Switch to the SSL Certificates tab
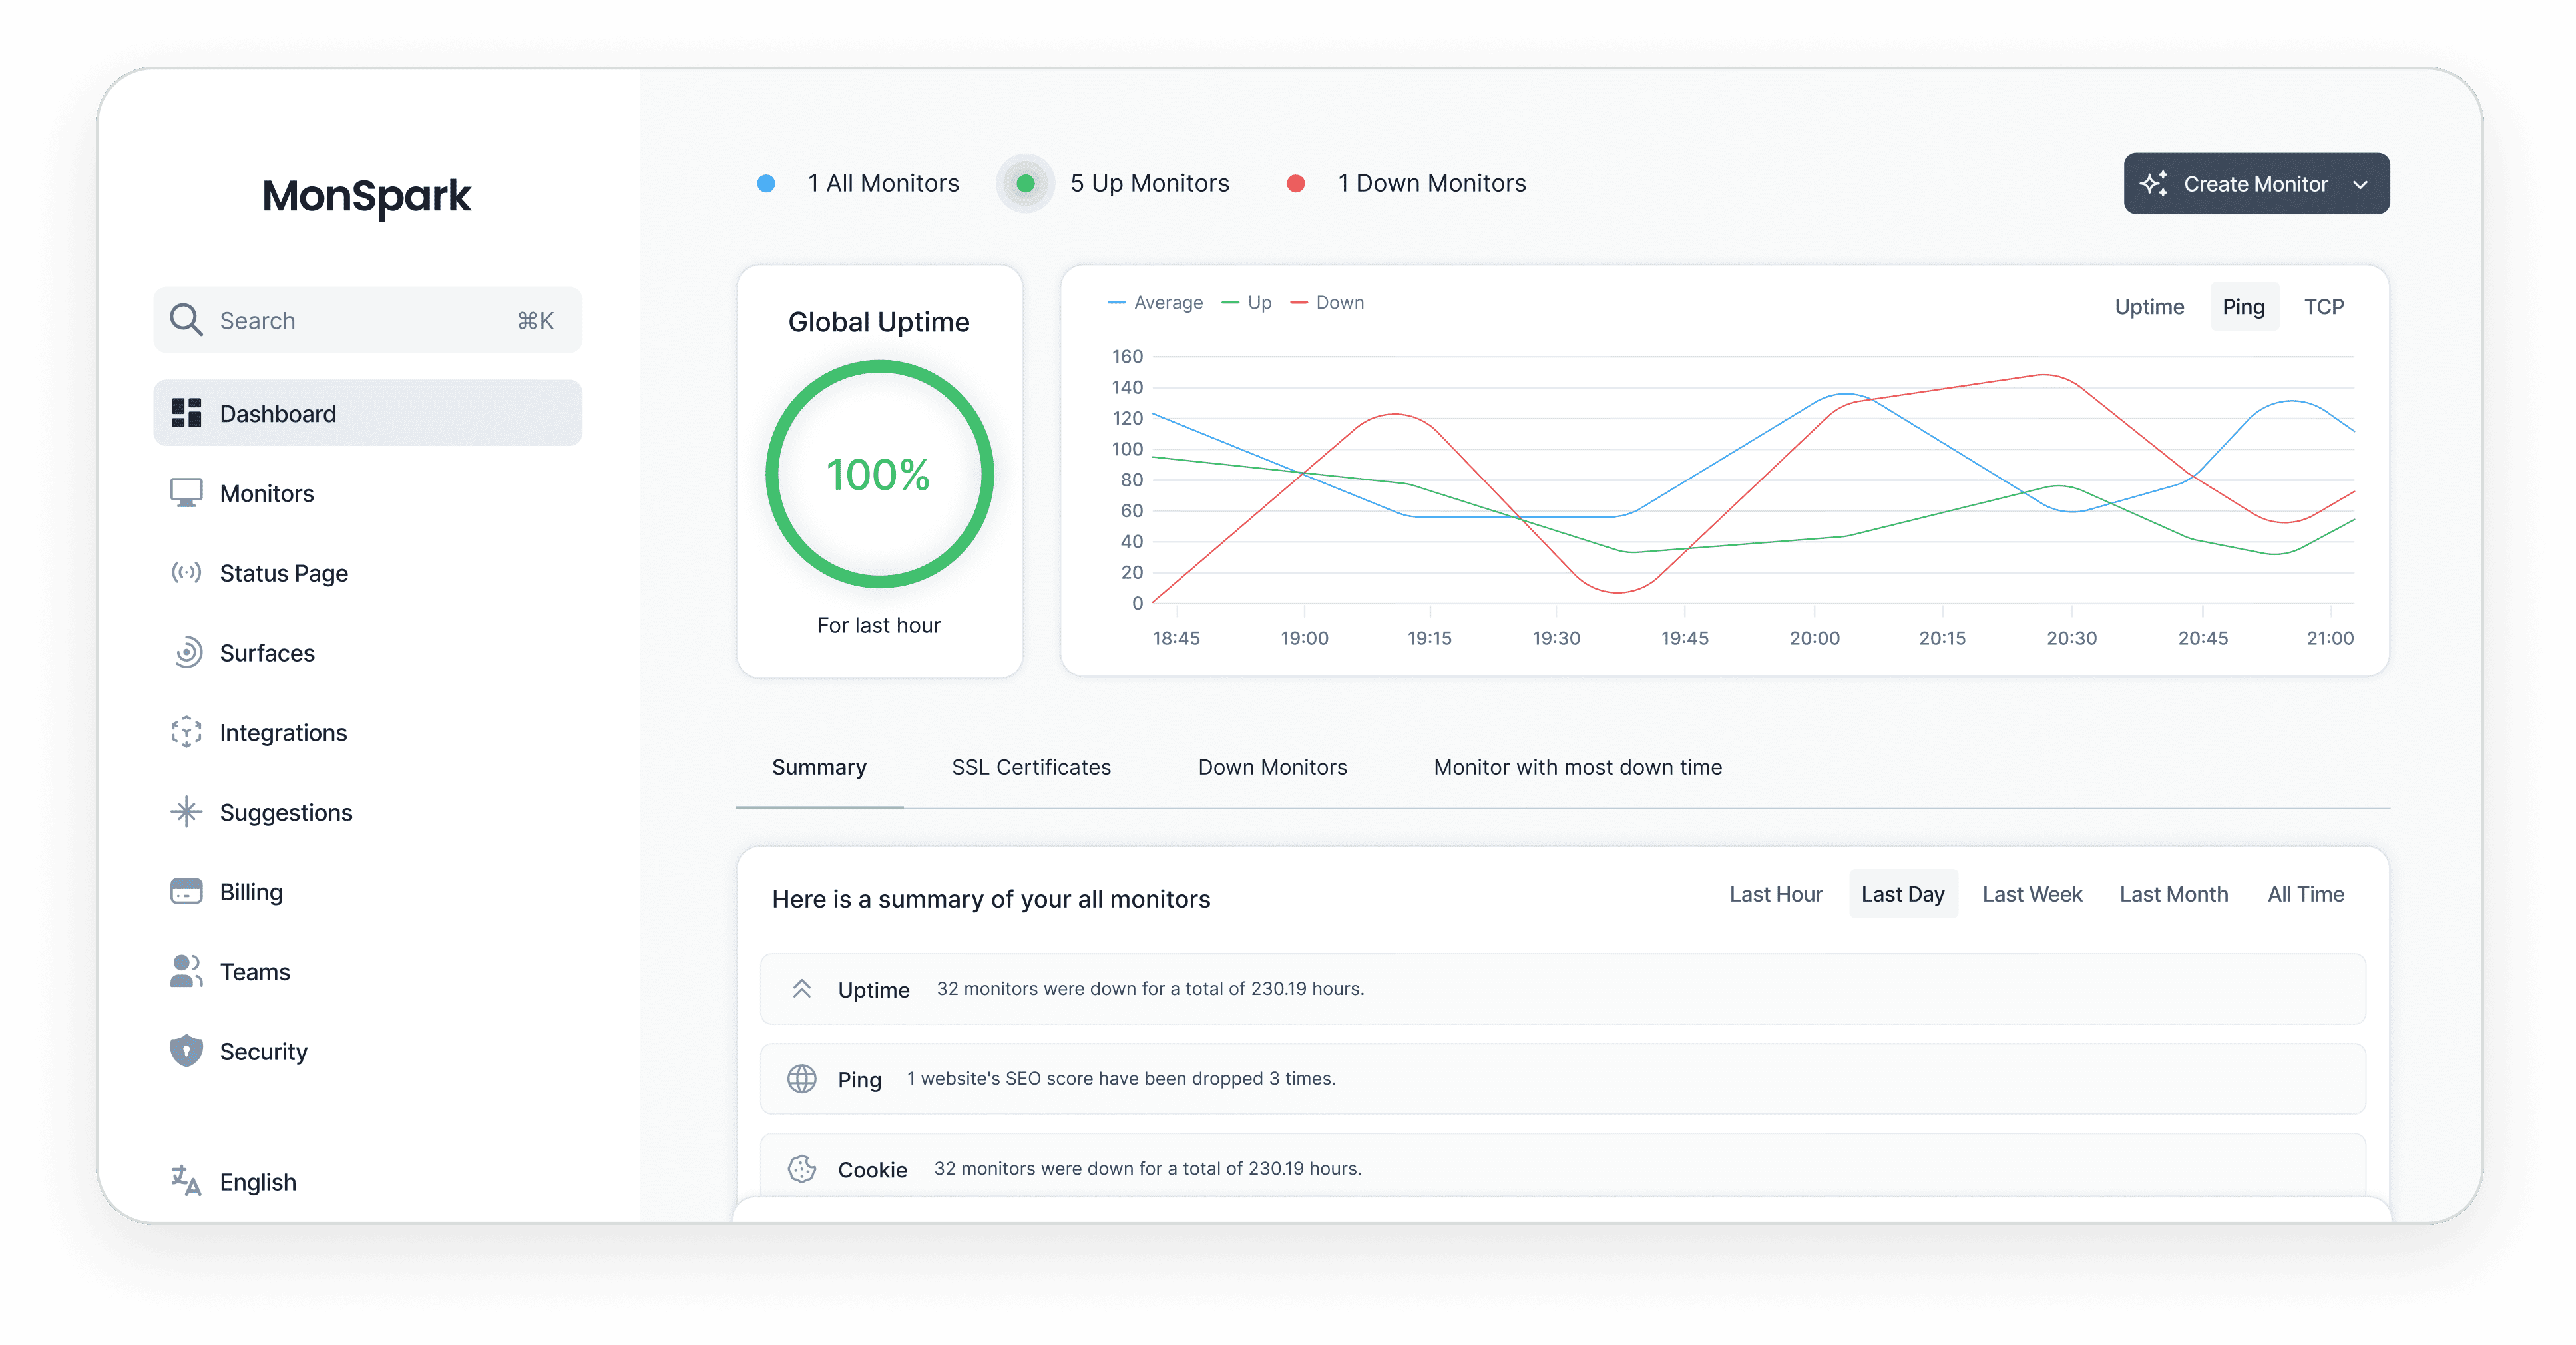This screenshot has width=2576, height=1345. (x=1031, y=767)
